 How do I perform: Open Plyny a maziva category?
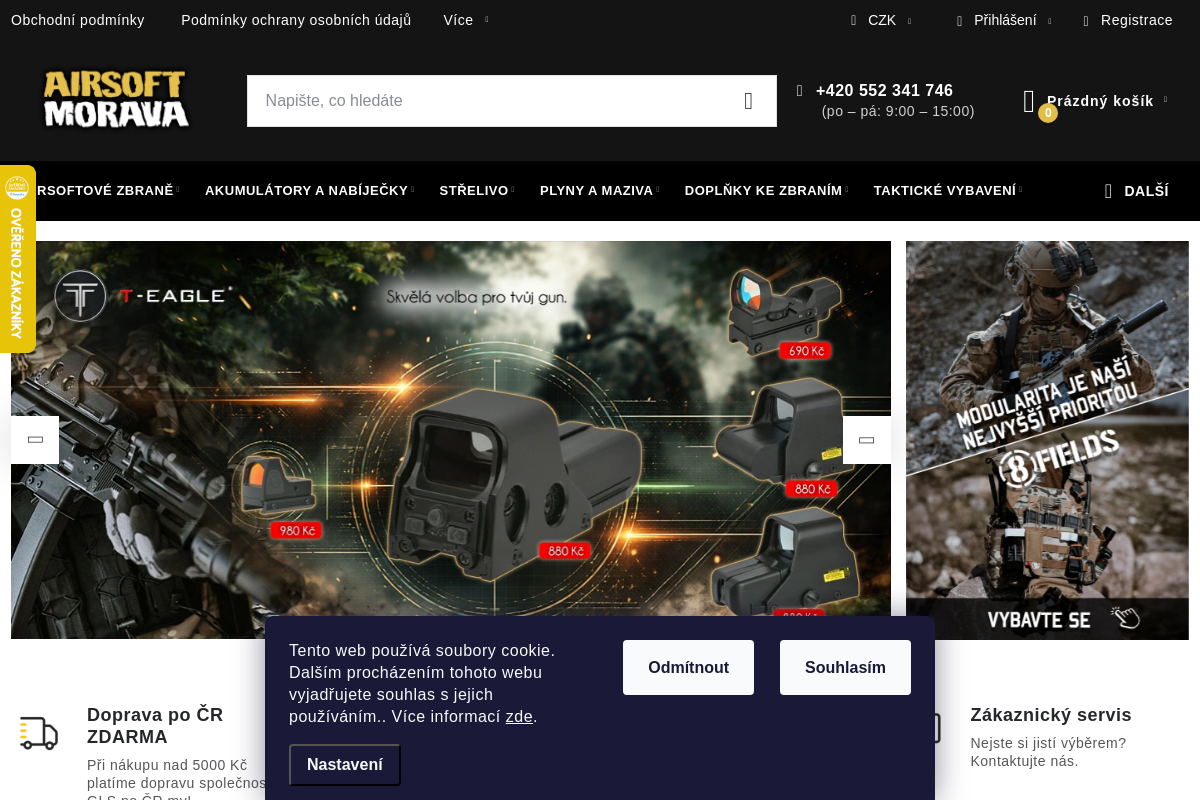pyautogui.click(x=596, y=190)
